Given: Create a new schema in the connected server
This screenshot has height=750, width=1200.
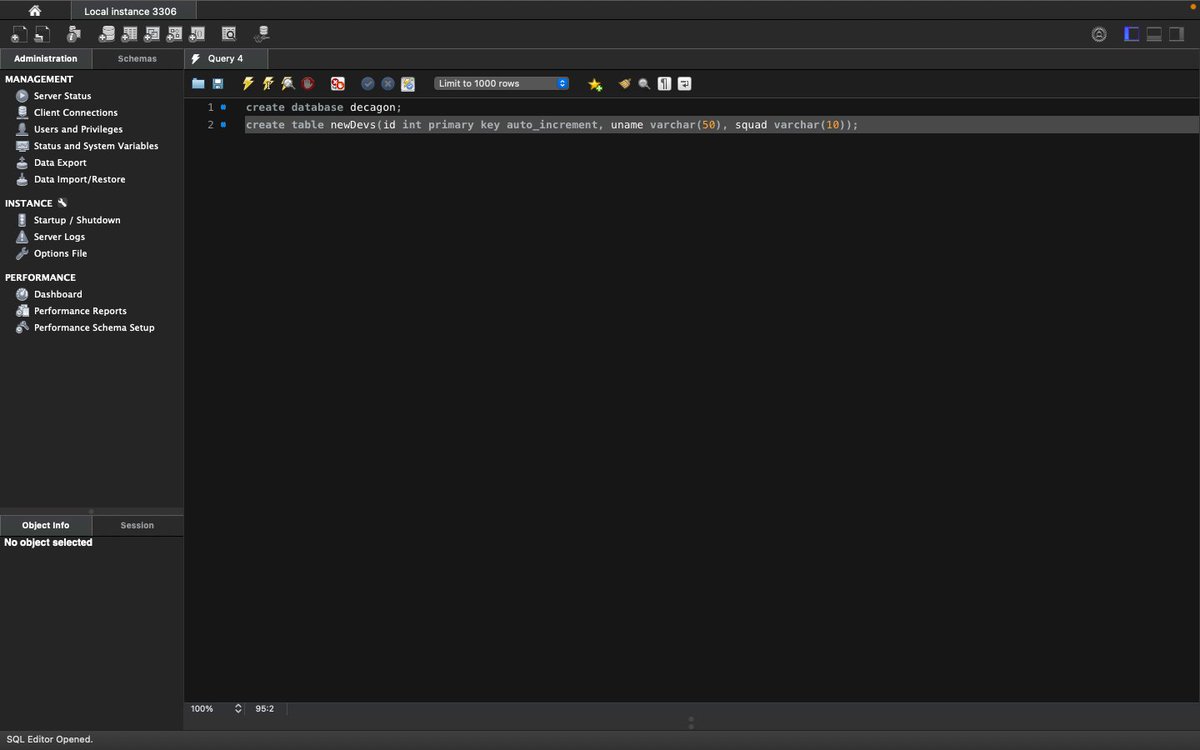Looking at the screenshot, I should (106, 33).
